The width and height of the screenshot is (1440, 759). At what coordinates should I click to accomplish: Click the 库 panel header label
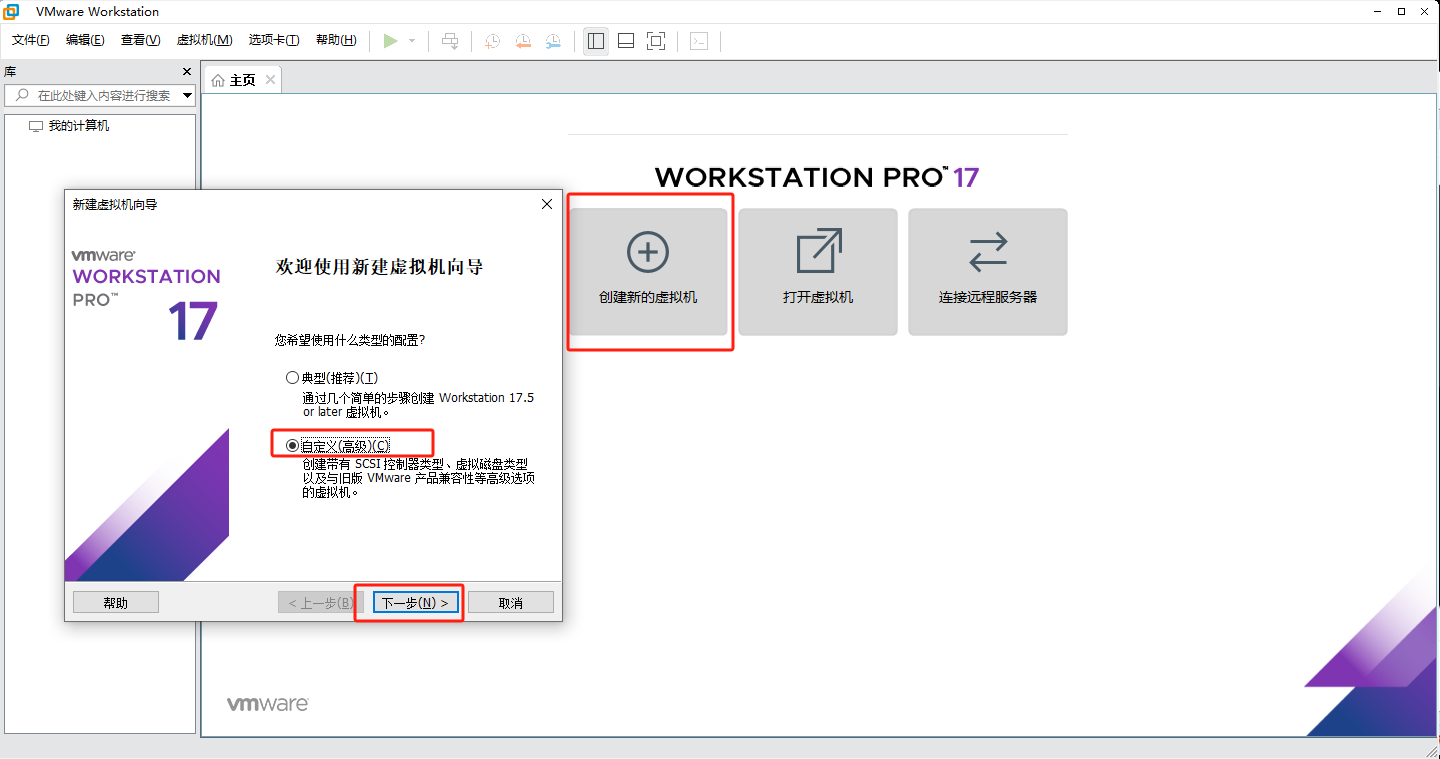click(x=10, y=72)
